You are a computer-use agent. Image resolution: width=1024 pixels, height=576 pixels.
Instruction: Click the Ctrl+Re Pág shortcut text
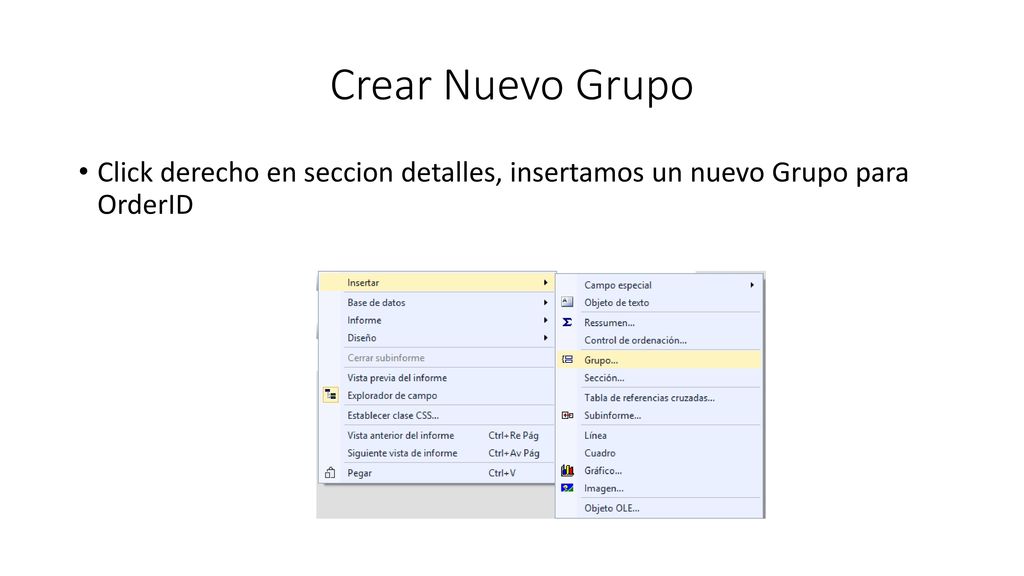point(513,435)
